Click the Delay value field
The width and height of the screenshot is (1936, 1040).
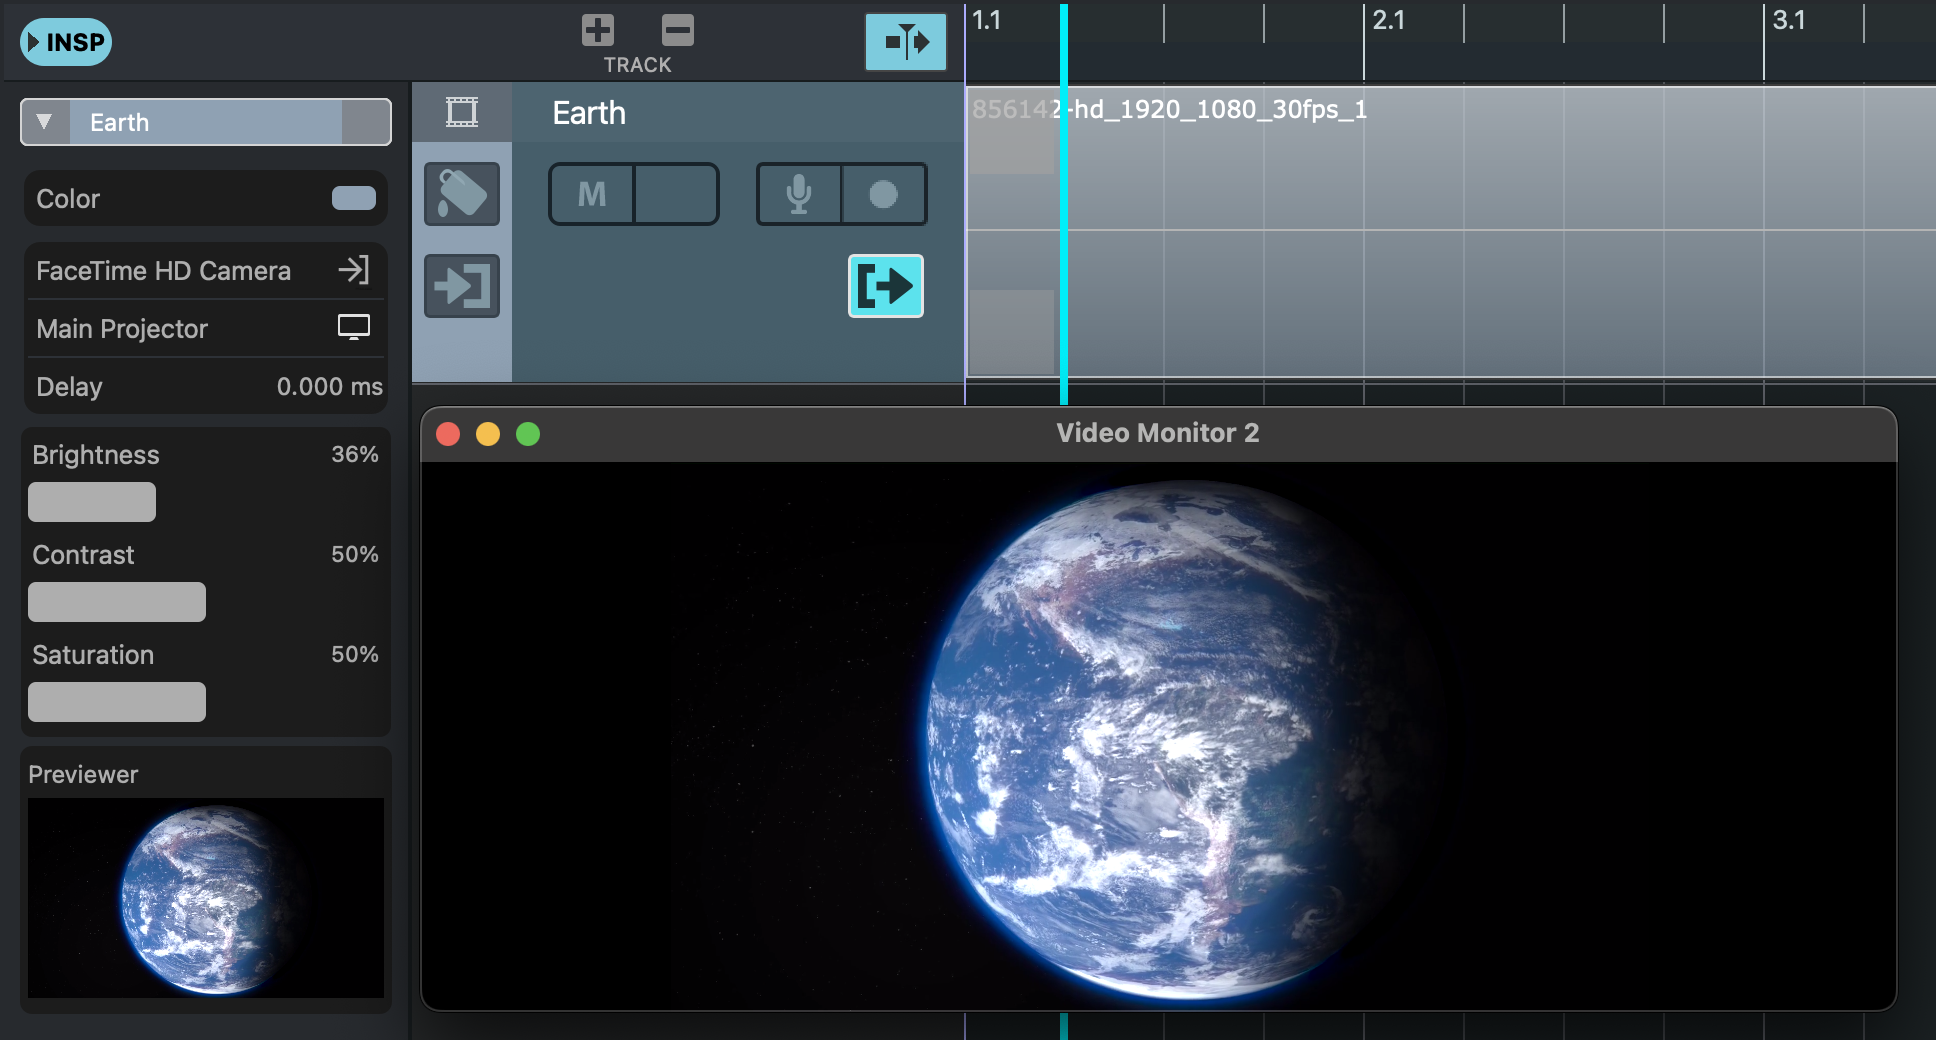coord(329,387)
